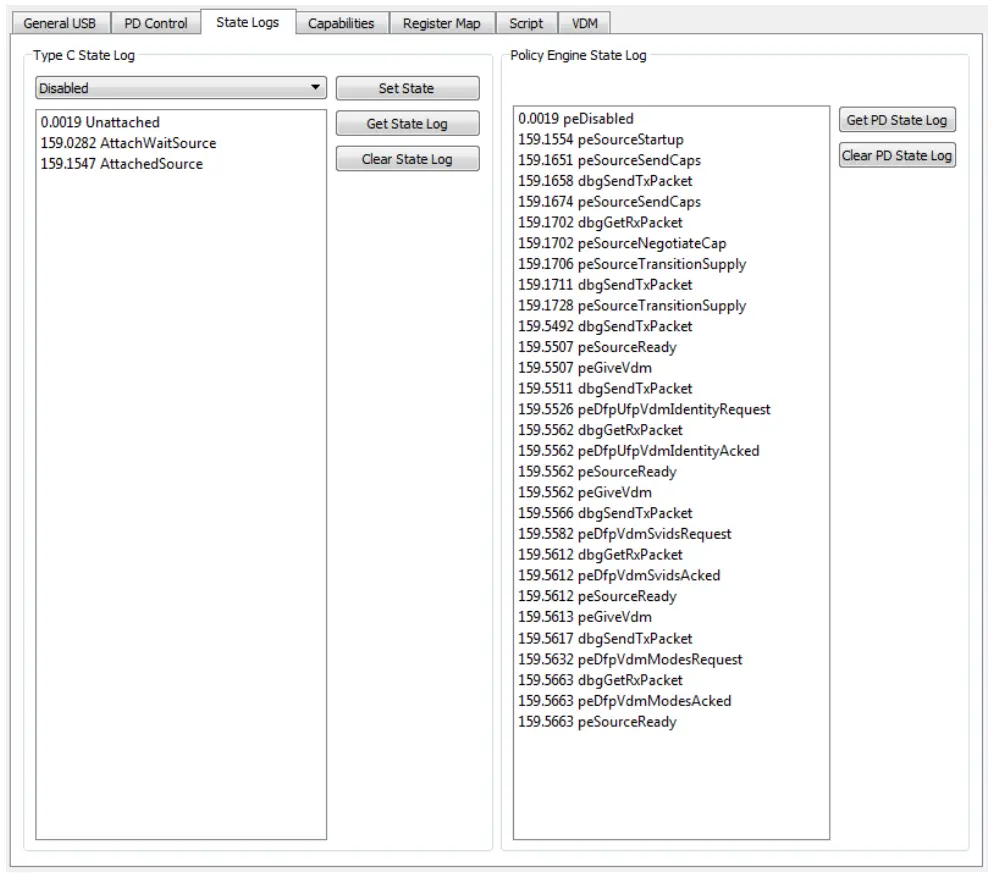Clear the Type C state log
The height and width of the screenshot is (883, 1001).
point(407,160)
